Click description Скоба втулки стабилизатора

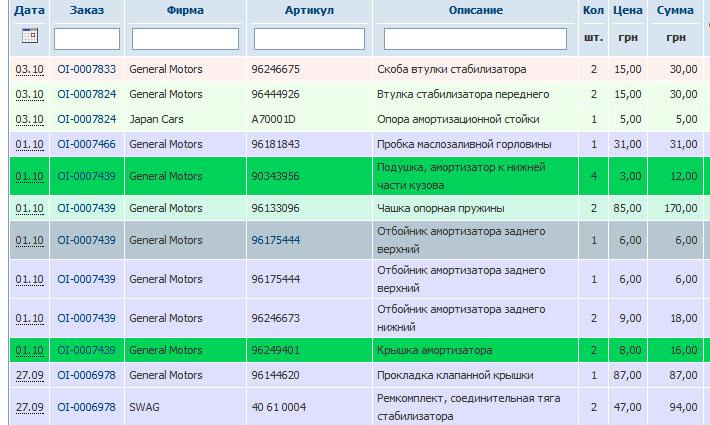tap(452, 69)
